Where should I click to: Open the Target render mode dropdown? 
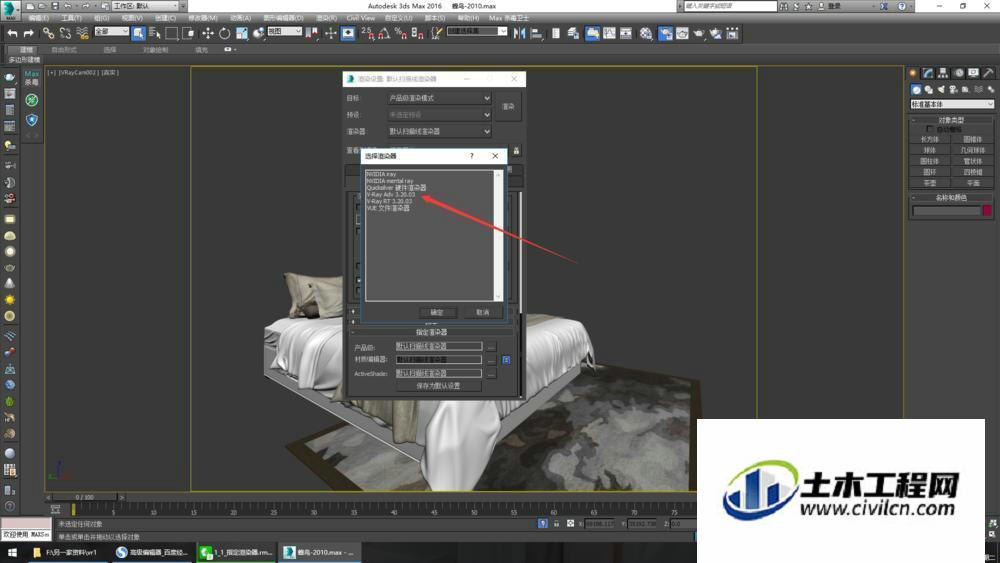point(439,98)
